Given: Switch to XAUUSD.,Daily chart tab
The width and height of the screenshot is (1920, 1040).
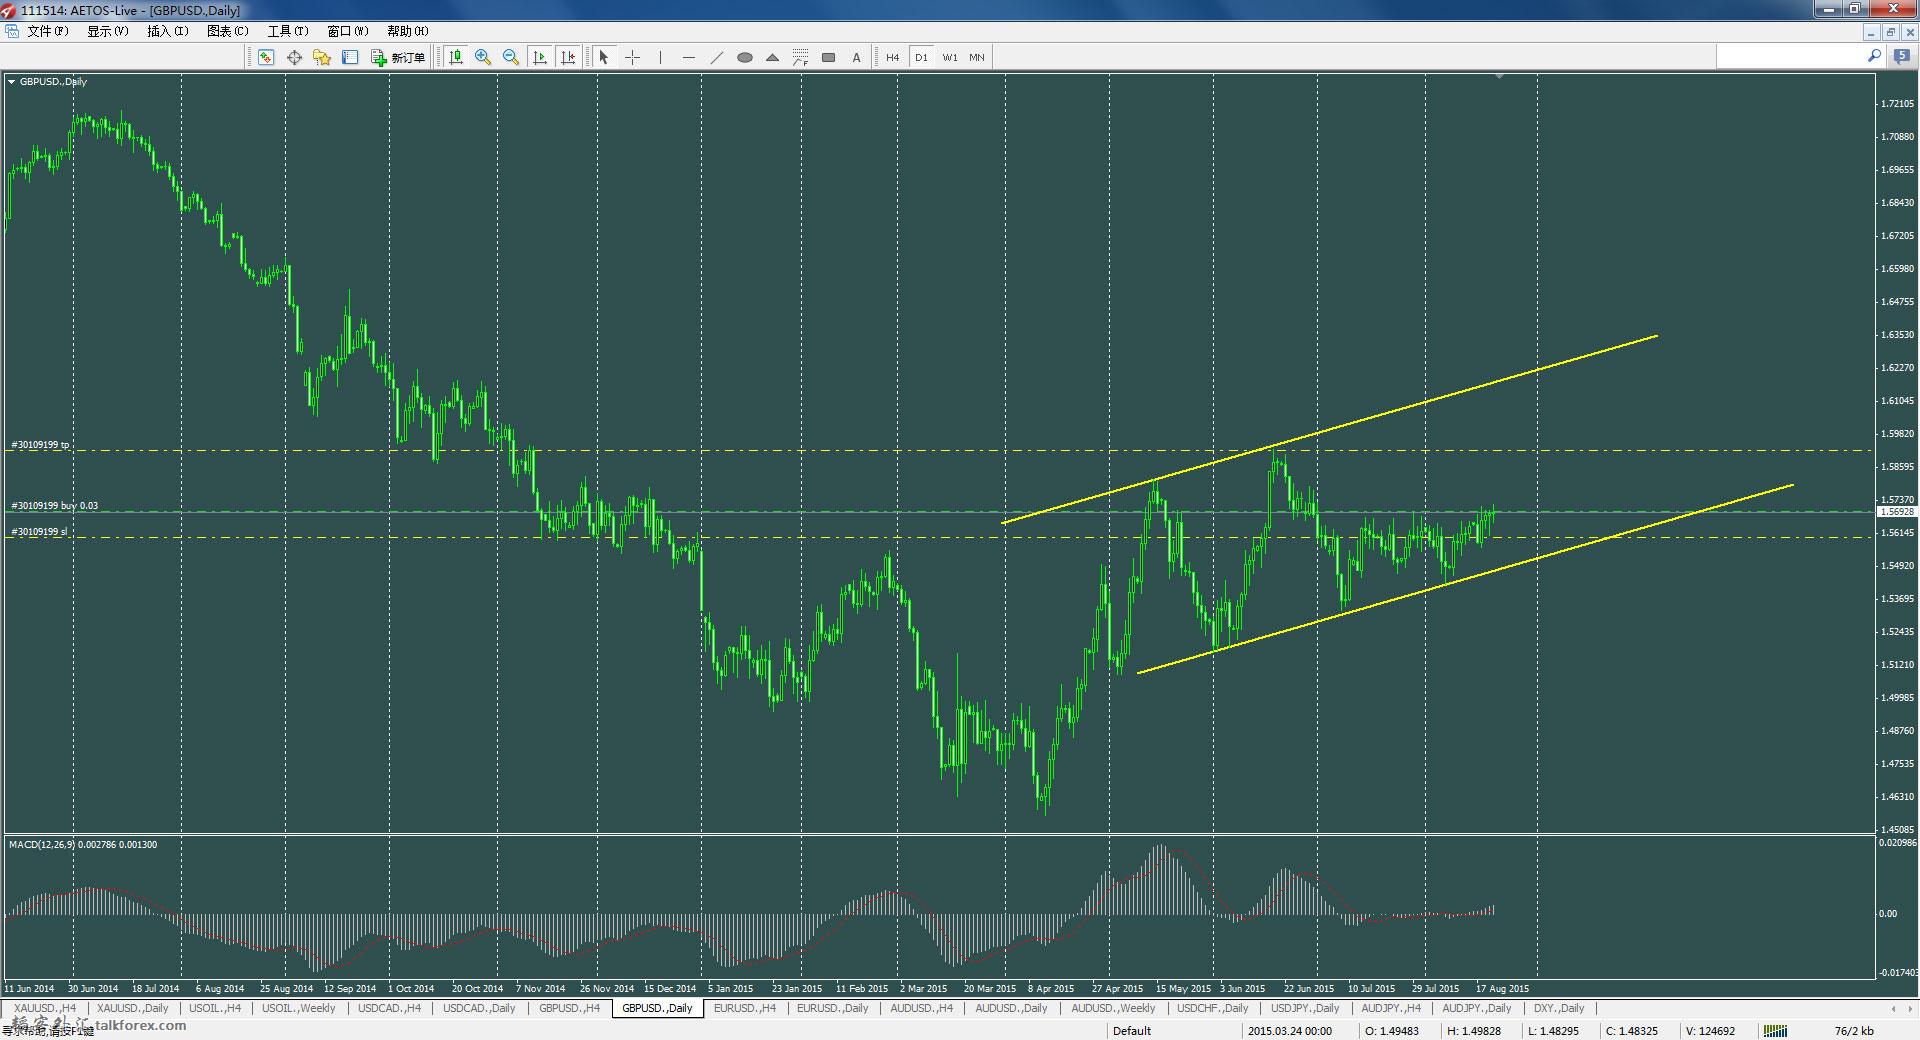Looking at the screenshot, I should pyautogui.click(x=133, y=1008).
